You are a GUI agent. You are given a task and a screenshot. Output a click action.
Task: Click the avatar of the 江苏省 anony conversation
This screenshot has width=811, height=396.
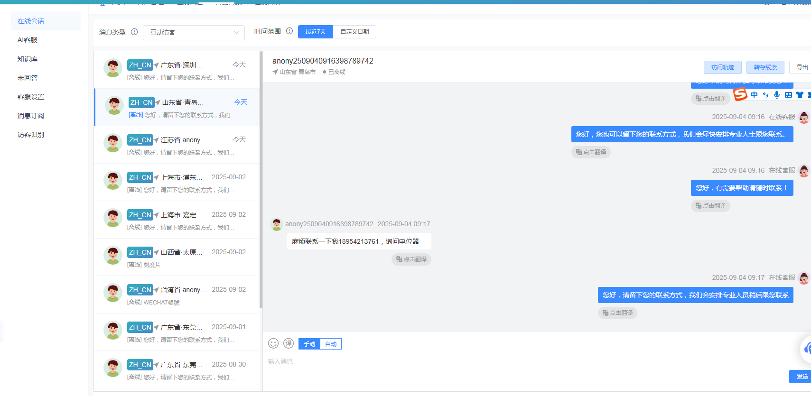tap(113, 143)
